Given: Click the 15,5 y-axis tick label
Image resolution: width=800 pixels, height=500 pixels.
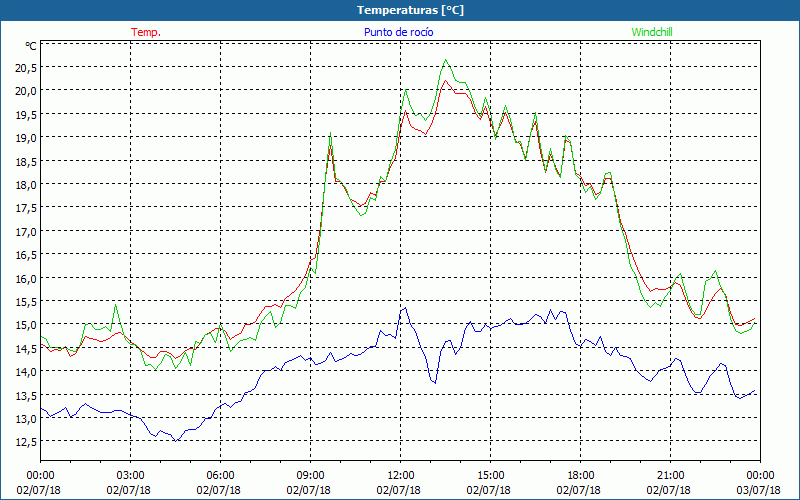Looking at the screenshot, I should click(25, 301).
